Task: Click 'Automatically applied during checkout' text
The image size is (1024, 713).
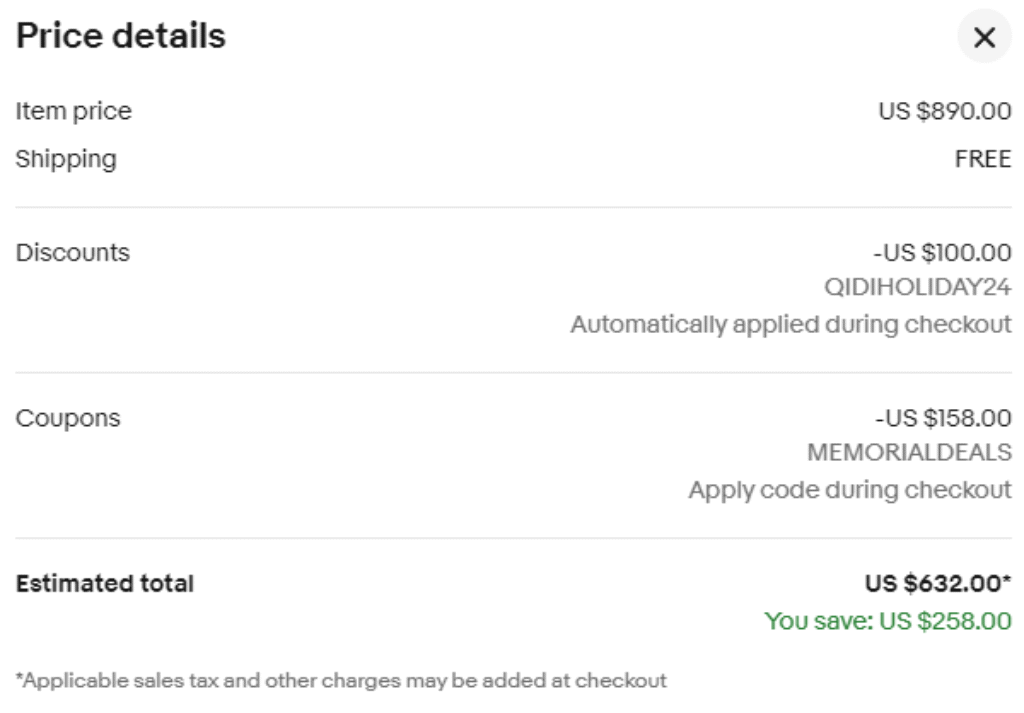Action: point(791,324)
